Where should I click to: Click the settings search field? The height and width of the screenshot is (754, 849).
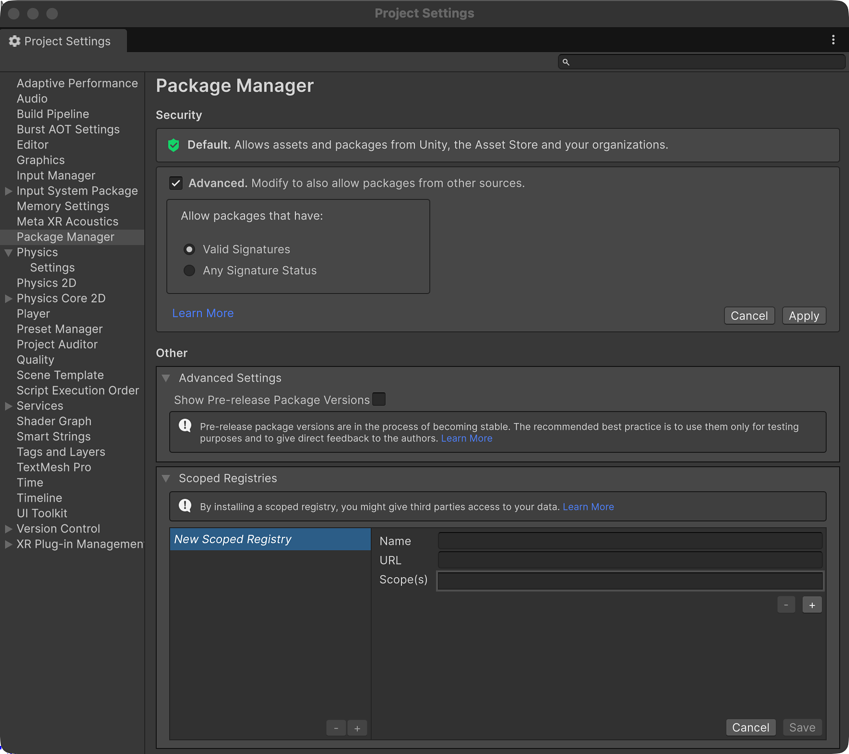click(701, 62)
